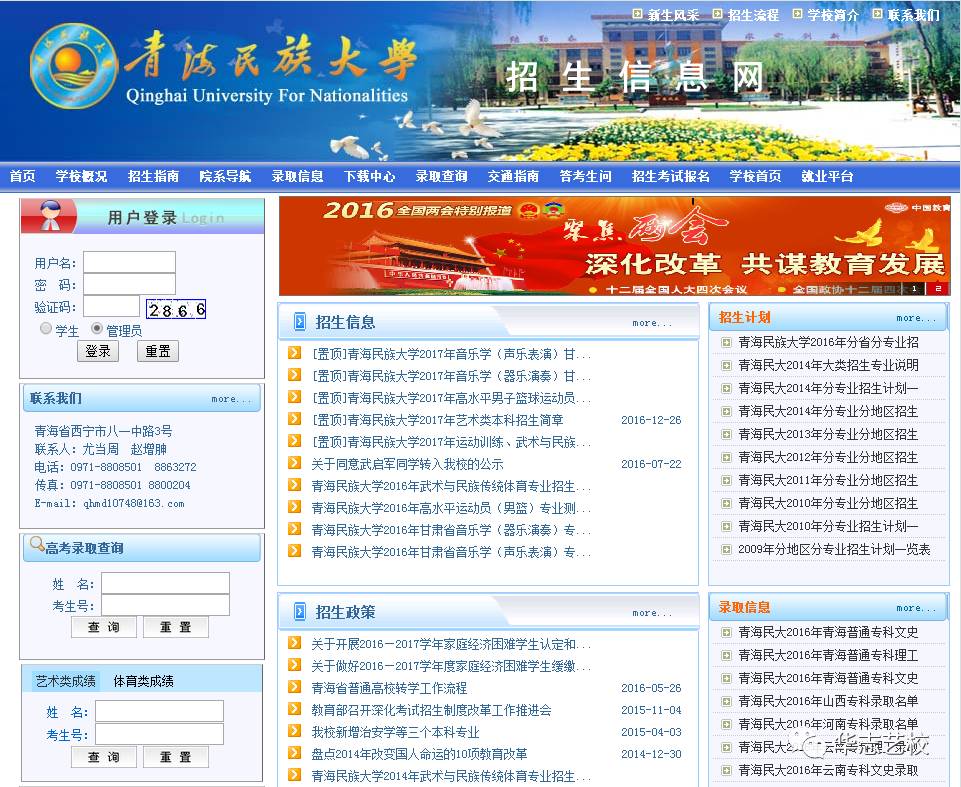Screen dimensions: 961x787
Task: Open more link in 招生信息 section
Action: tap(653, 323)
